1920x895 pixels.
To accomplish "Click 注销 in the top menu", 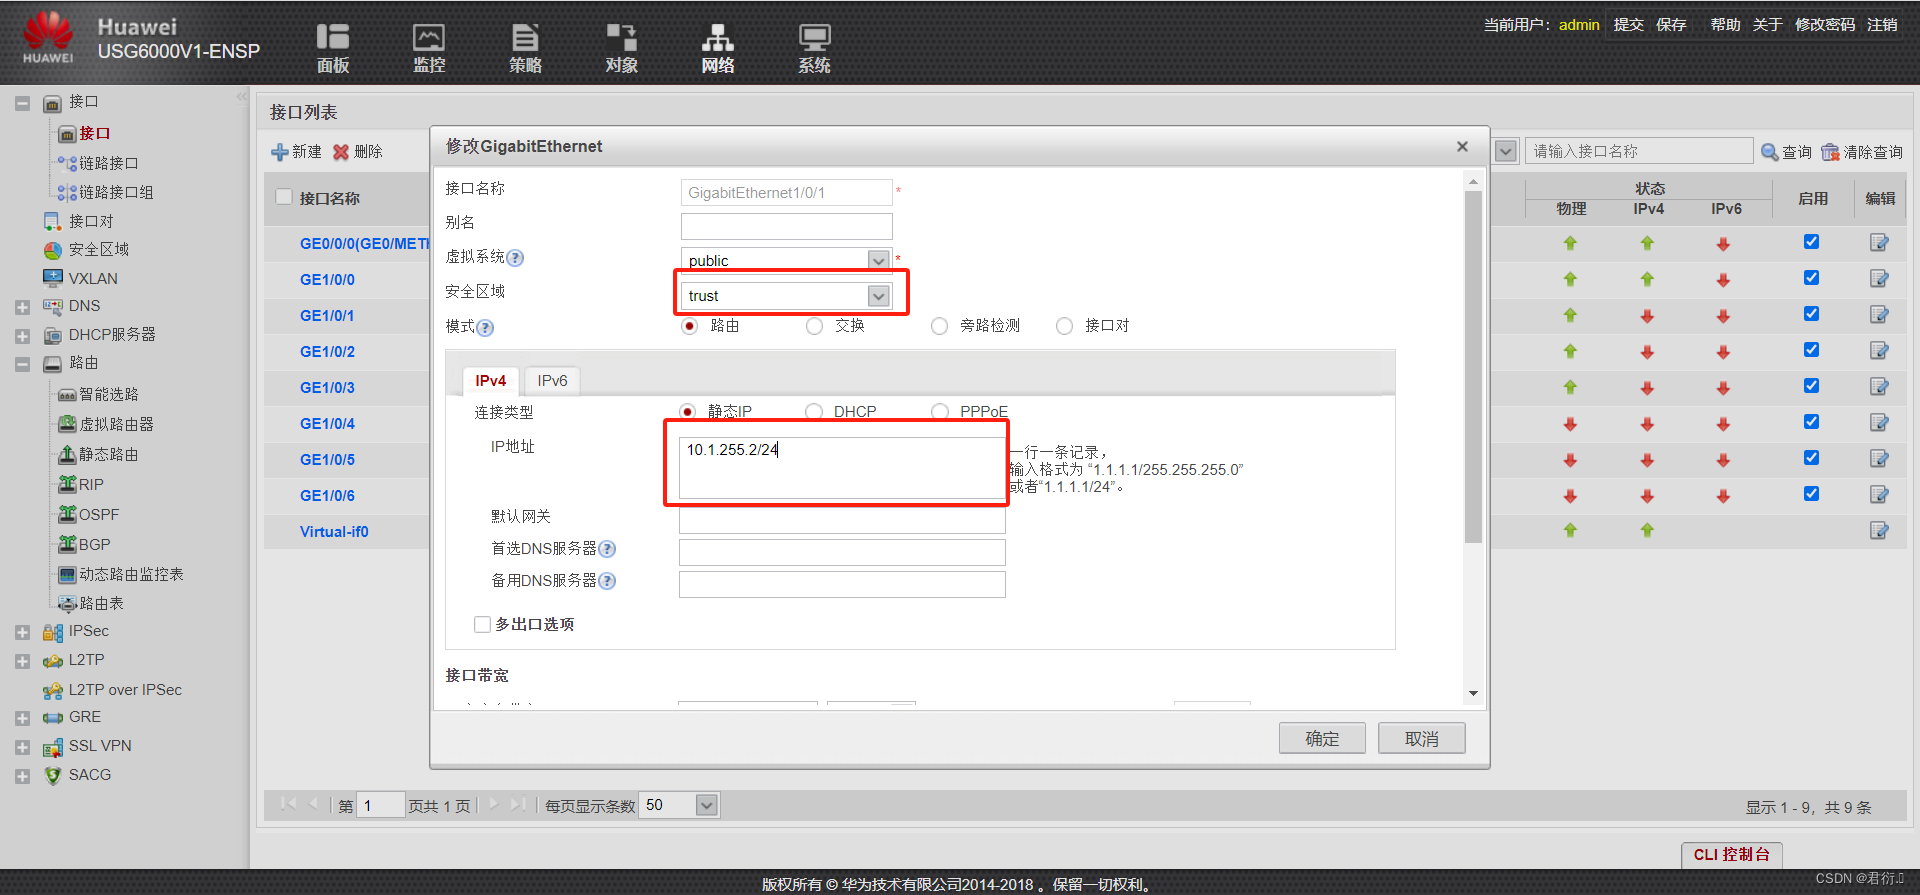I will (x=1882, y=25).
